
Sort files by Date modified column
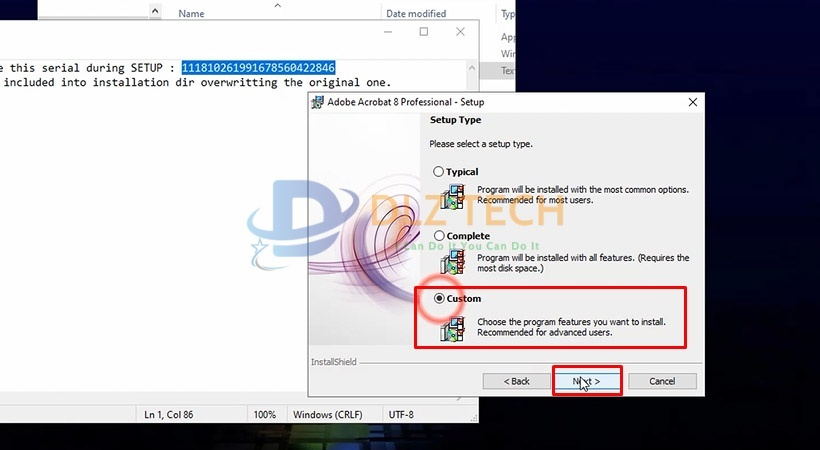coord(416,14)
